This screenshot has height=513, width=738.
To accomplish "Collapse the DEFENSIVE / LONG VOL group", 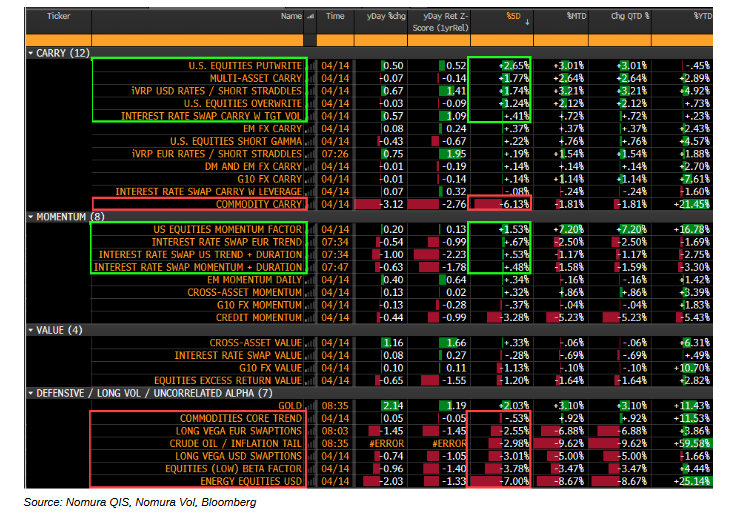I will (32, 392).
